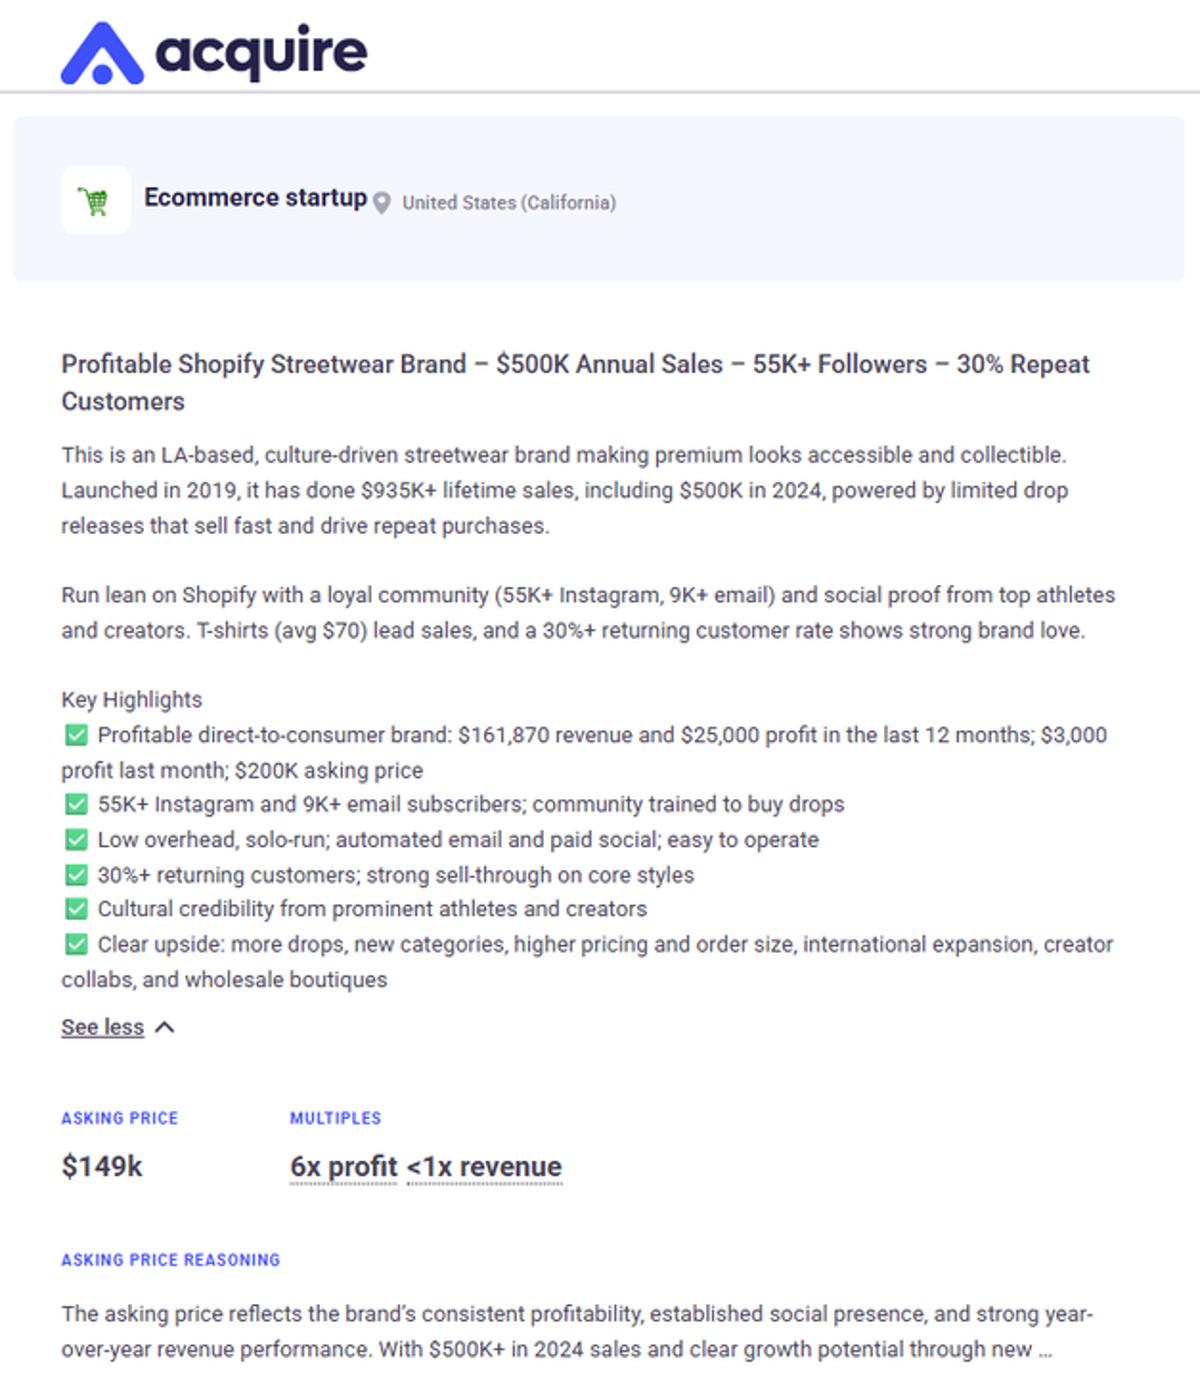
Task: Collapse description with See less link
Action: click(102, 1027)
